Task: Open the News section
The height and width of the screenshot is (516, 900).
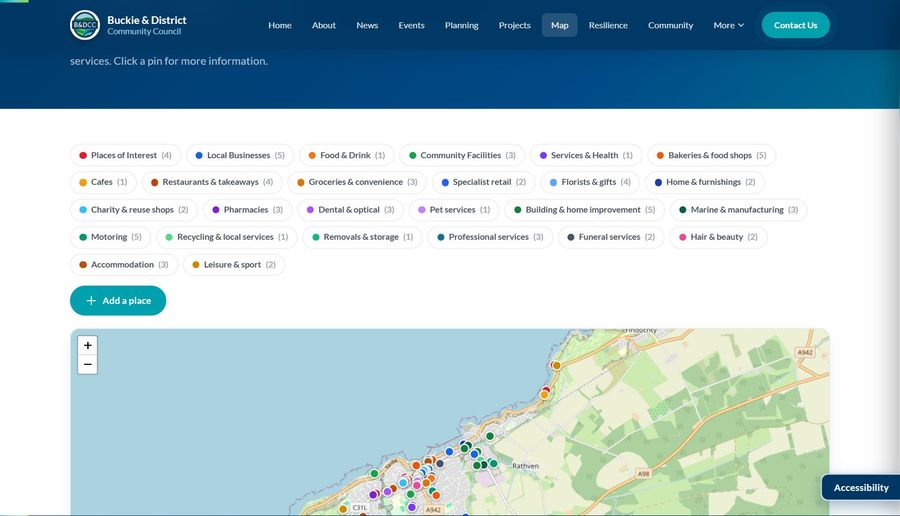Action: (x=367, y=25)
